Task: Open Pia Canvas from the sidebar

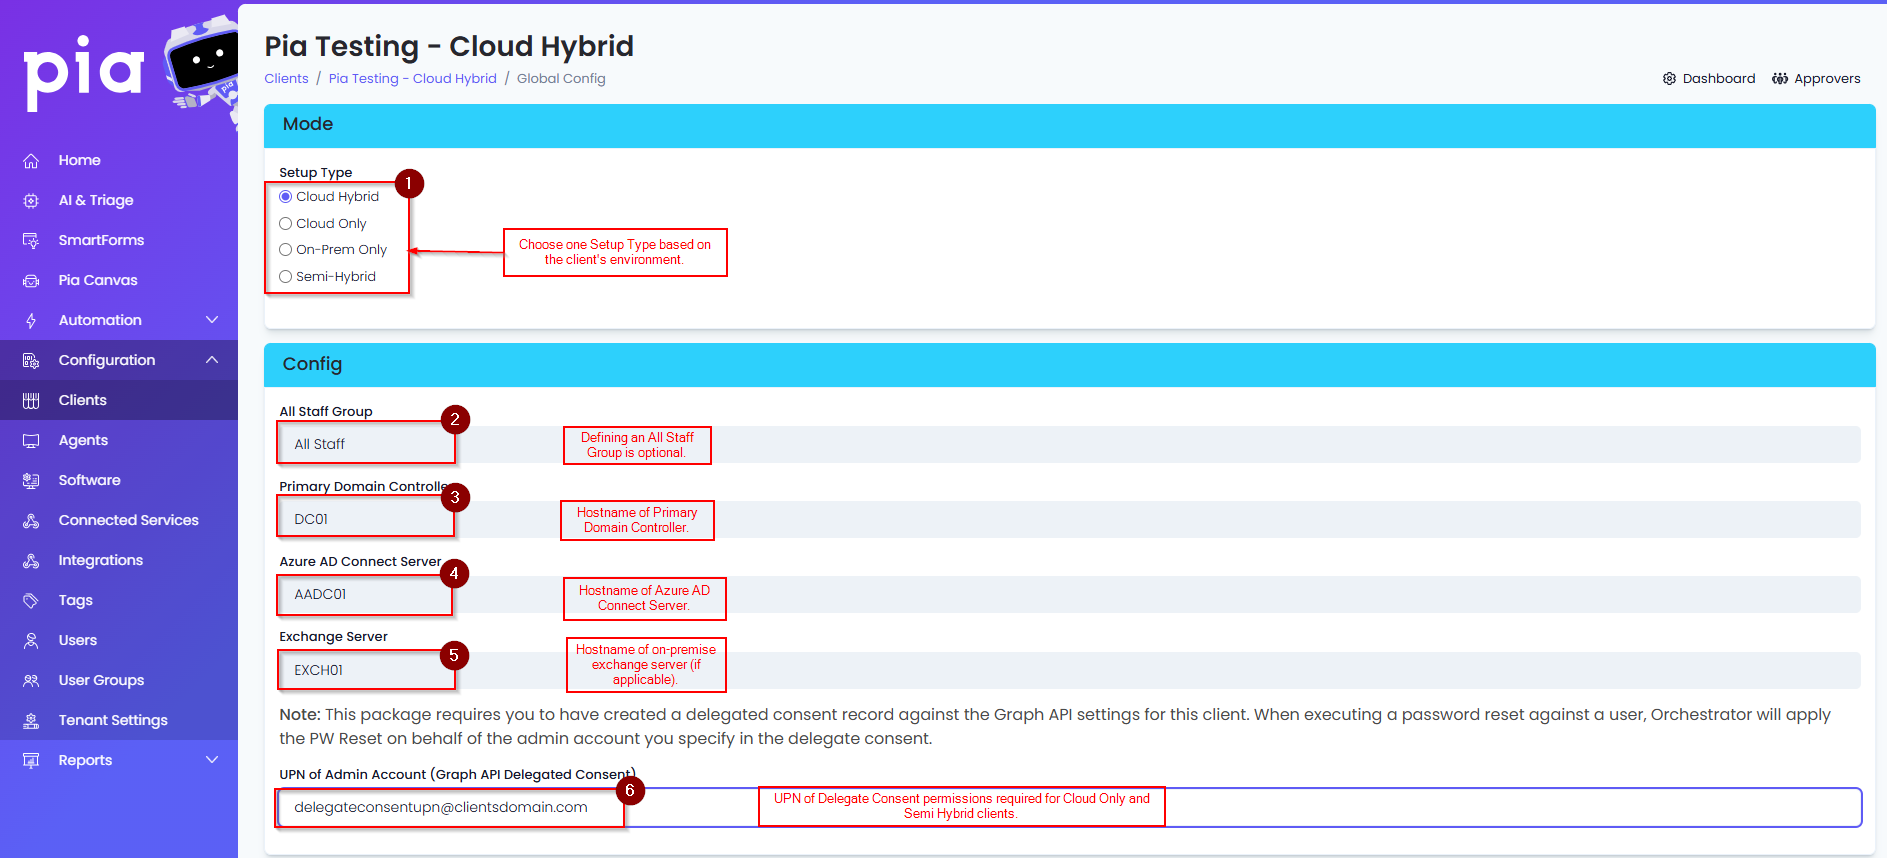Action: (119, 280)
